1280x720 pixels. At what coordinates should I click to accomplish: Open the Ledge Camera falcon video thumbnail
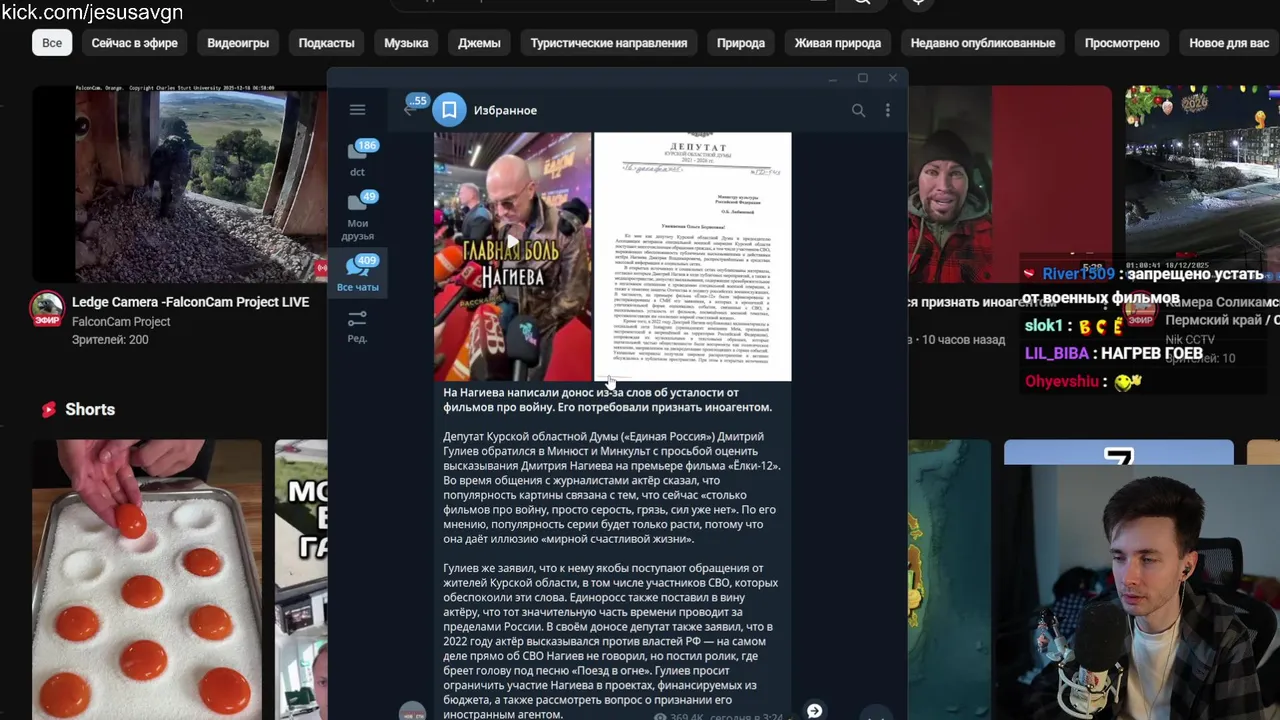point(180,184)
